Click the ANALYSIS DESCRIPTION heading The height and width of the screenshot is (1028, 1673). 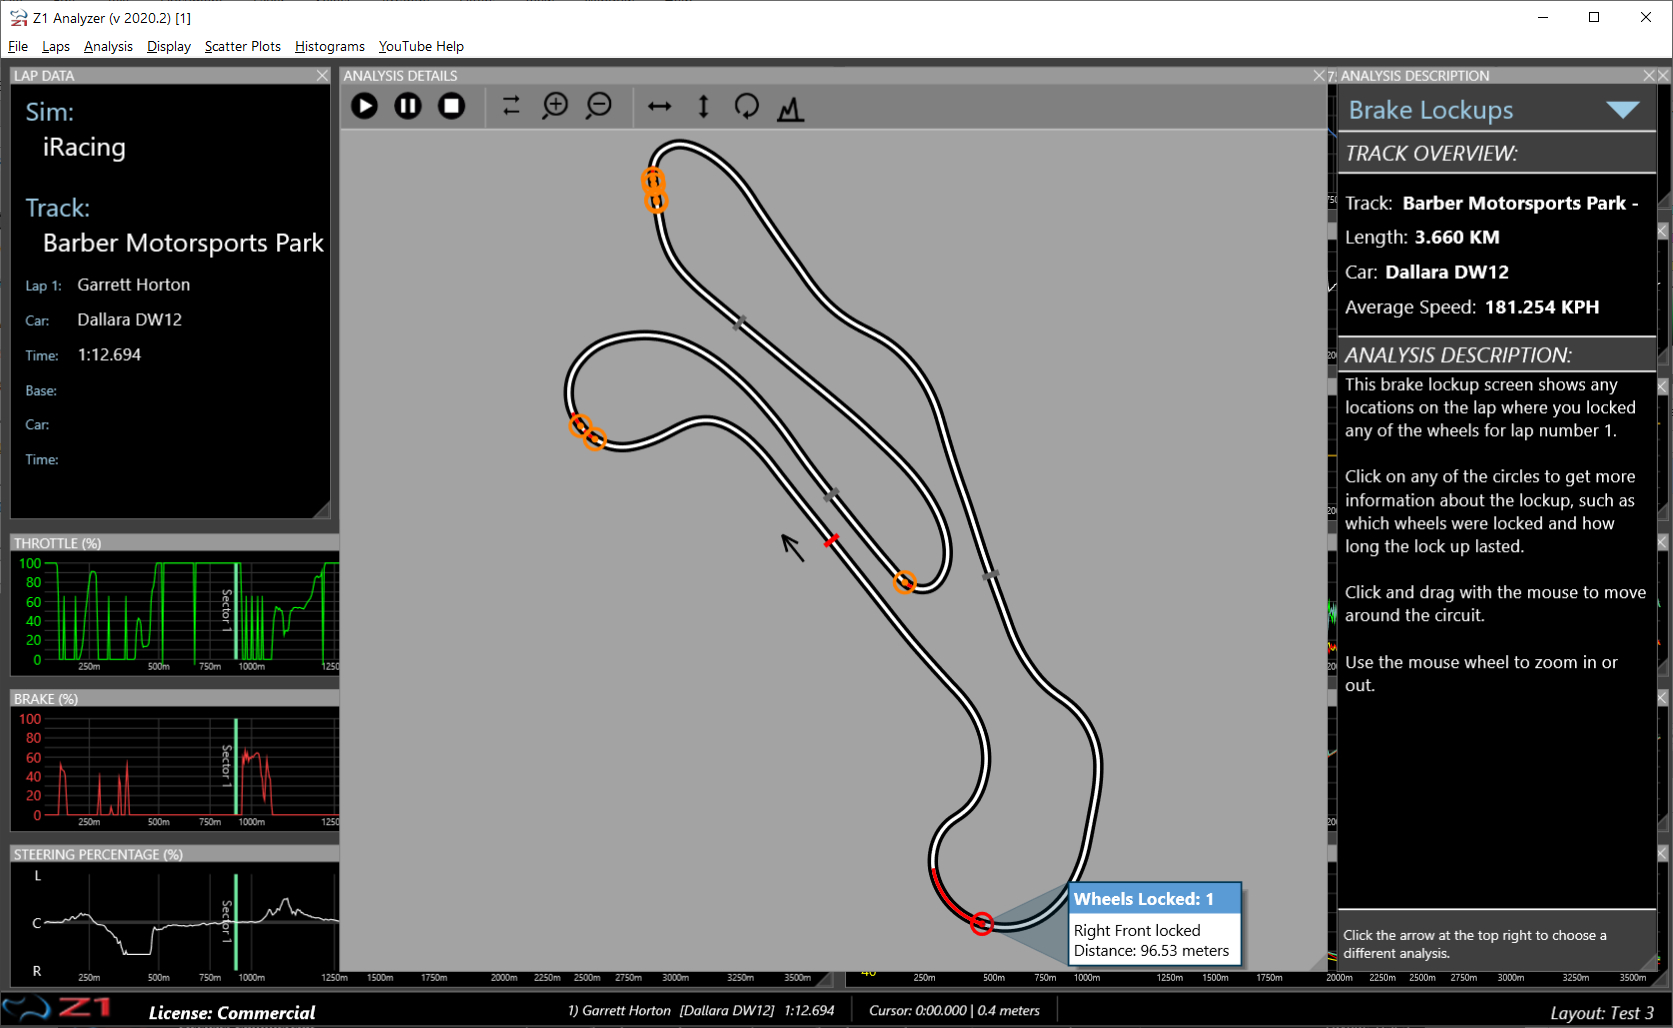click(1458, 355)
